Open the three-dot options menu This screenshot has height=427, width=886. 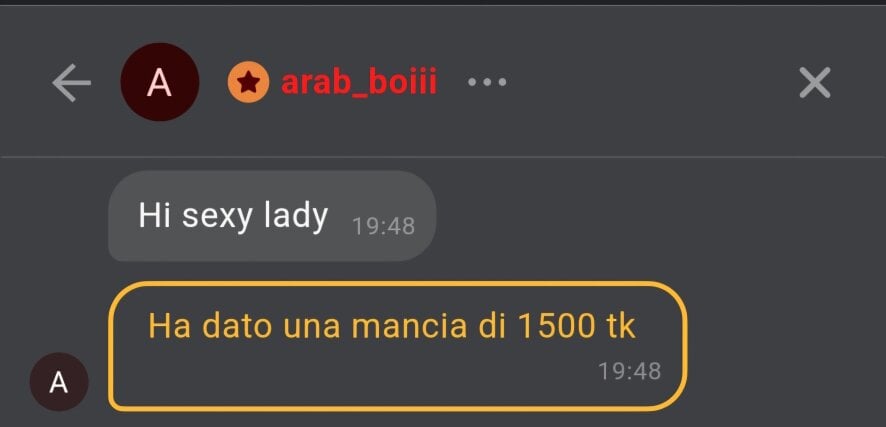[487, 82]
